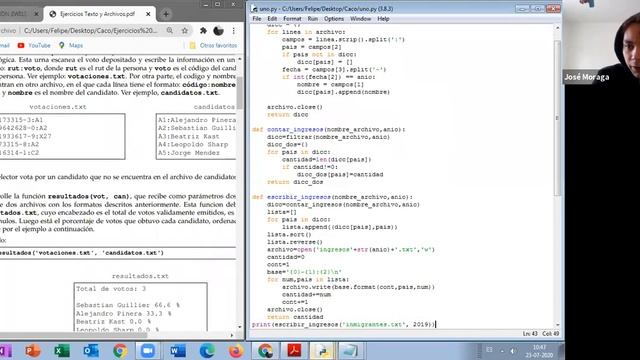Click the IDLE scrollbar up arrow
This screenshot has height=360, width=640.
(x=558, y=28)
